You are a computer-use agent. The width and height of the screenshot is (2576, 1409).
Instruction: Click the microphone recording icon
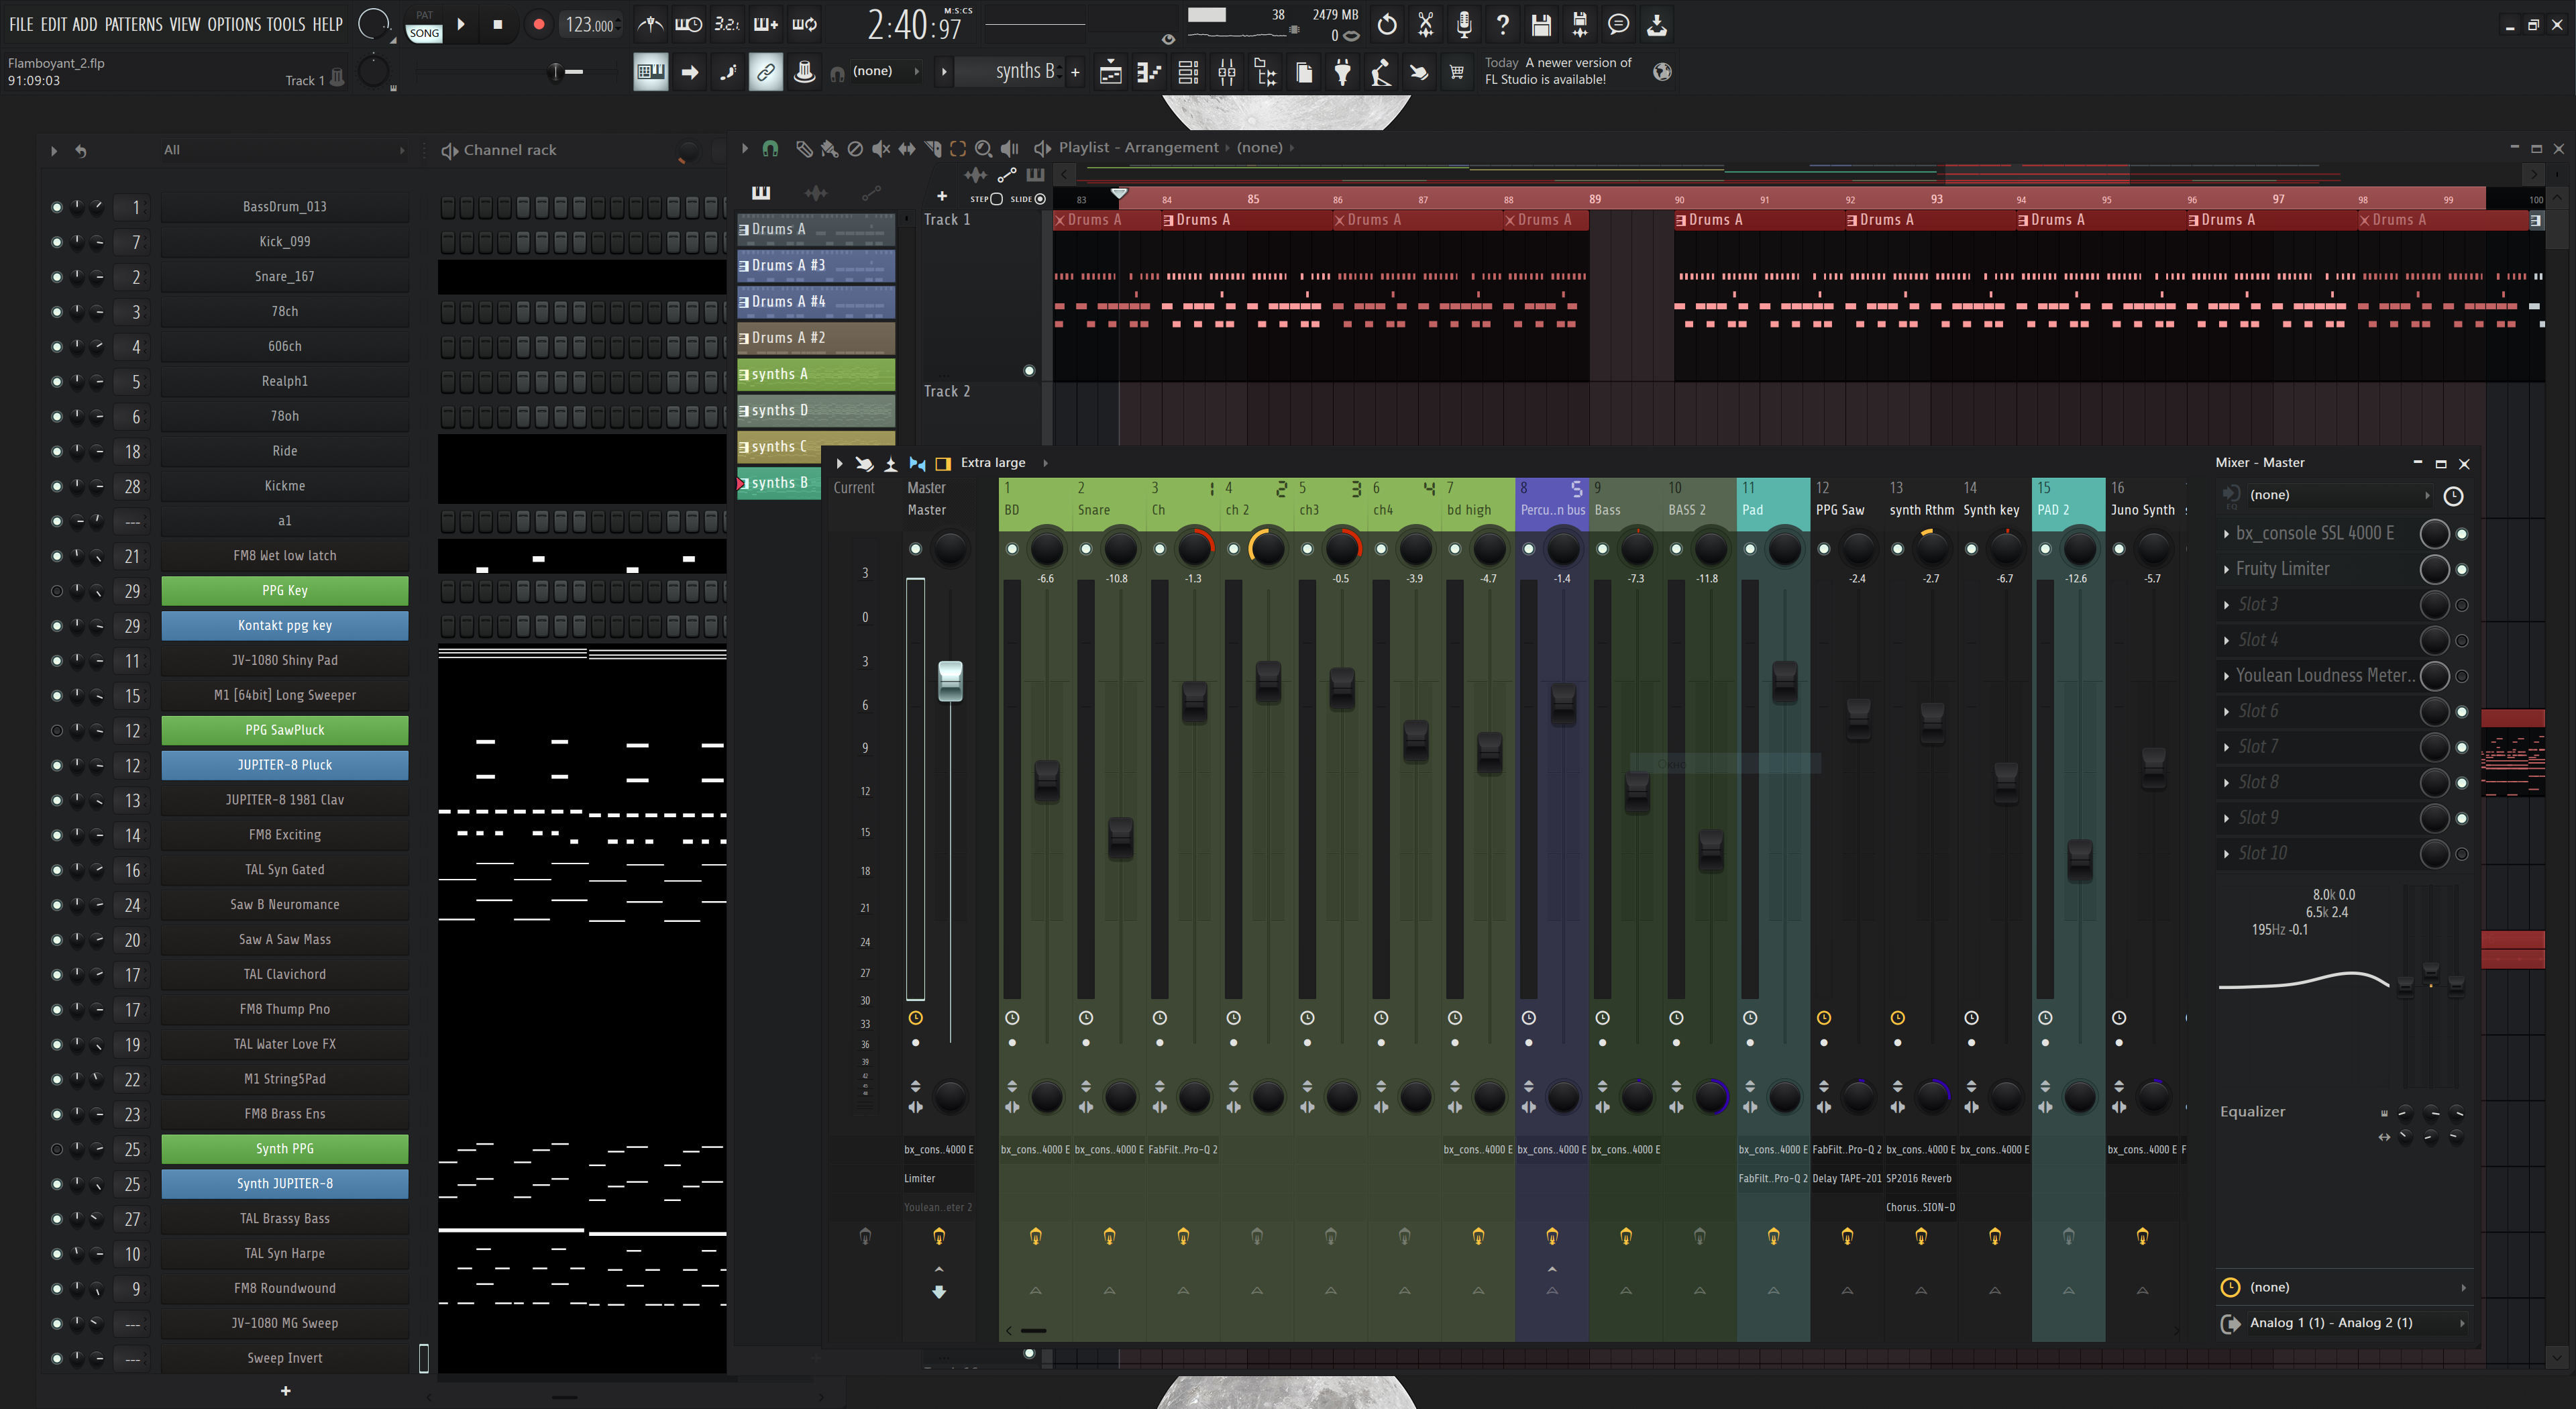(1464, 24)
